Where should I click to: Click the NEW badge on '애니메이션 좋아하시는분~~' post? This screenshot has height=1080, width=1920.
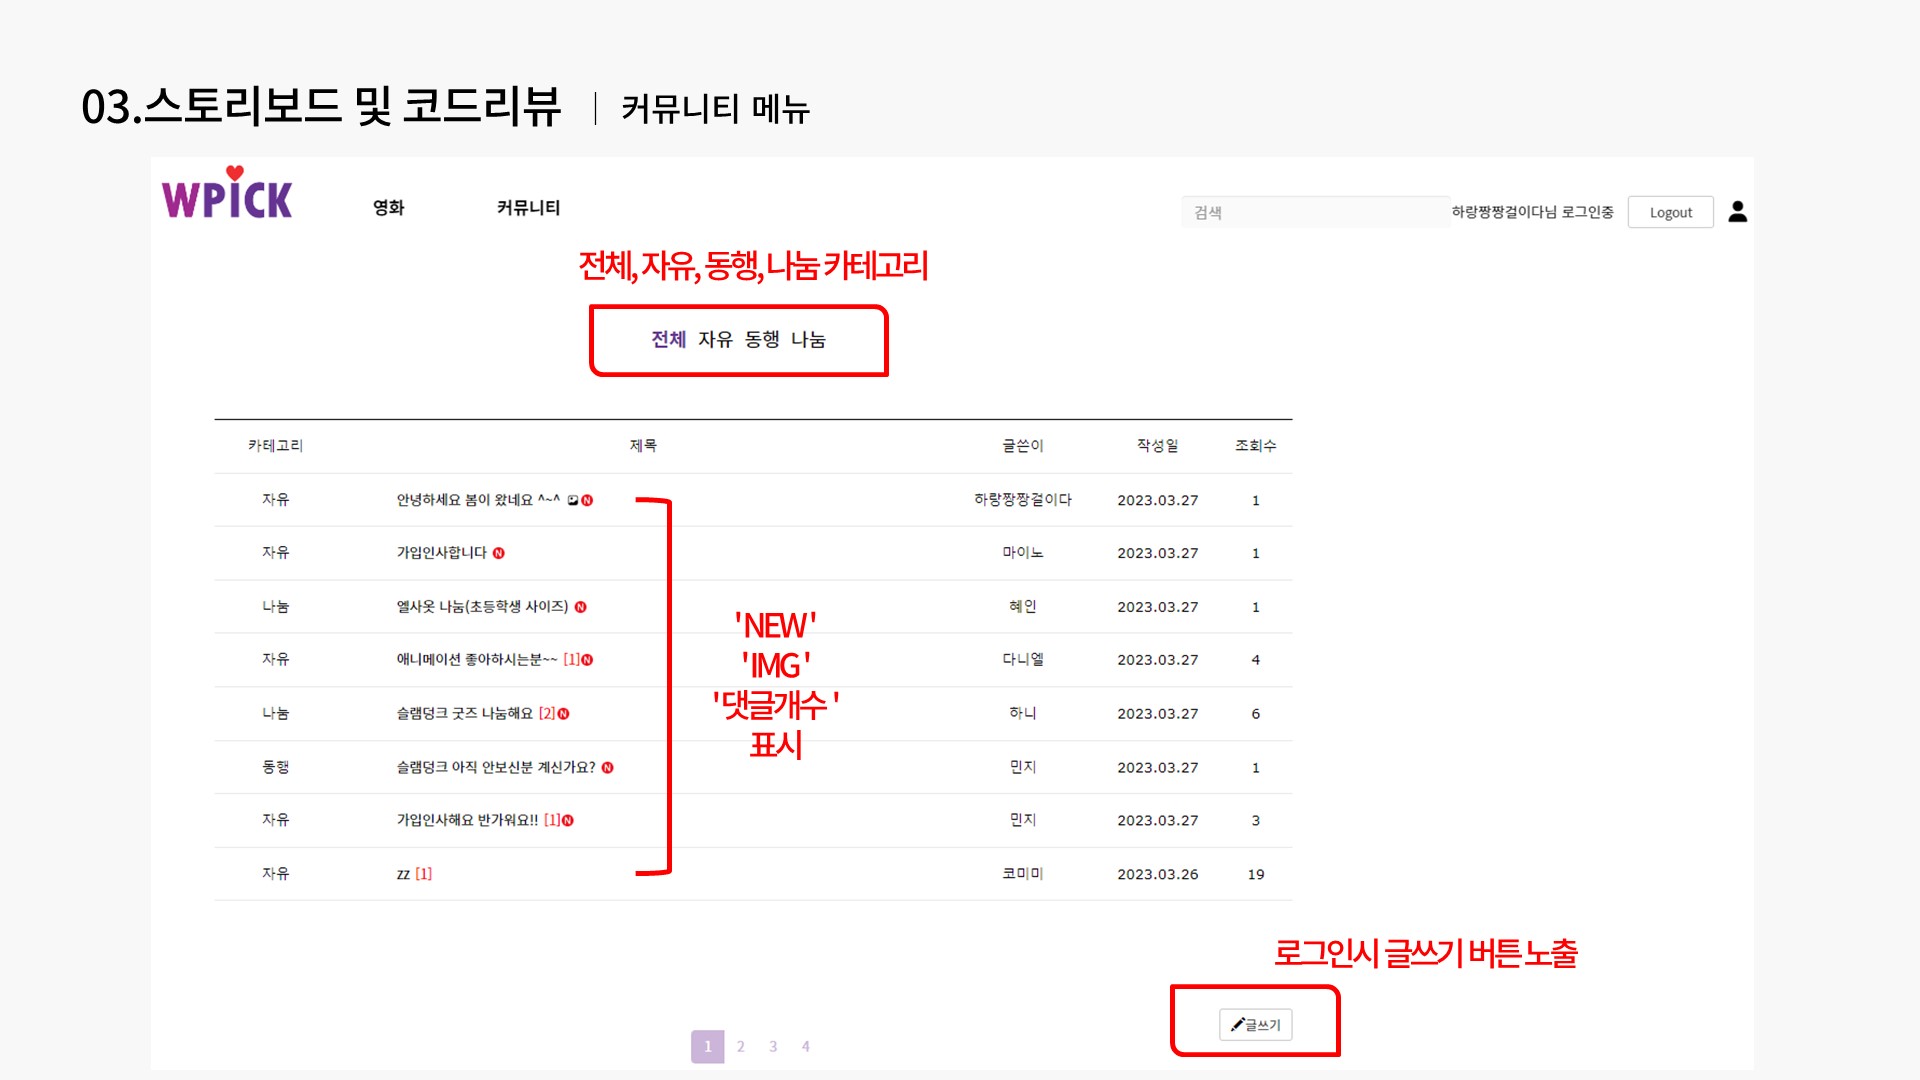(588, 659)
